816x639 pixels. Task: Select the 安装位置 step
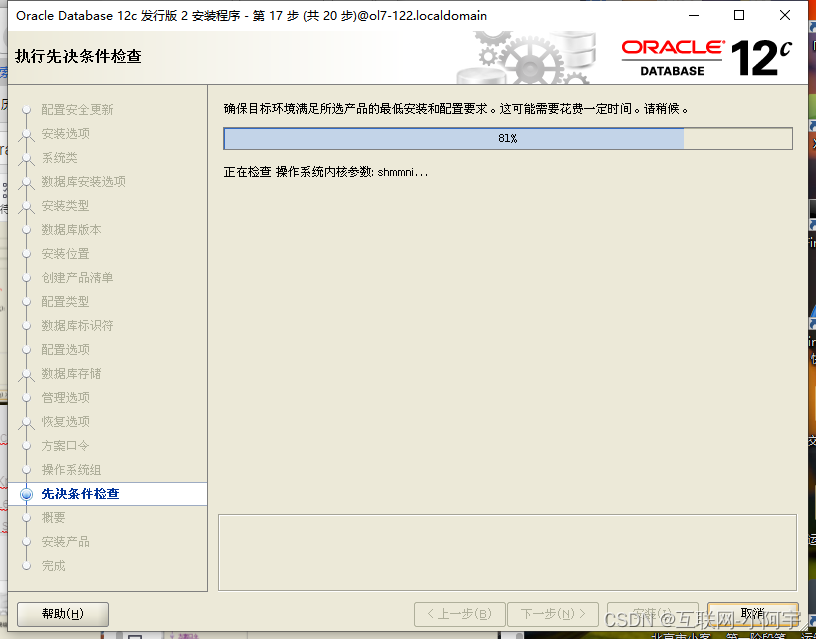[x=66, y=254]
